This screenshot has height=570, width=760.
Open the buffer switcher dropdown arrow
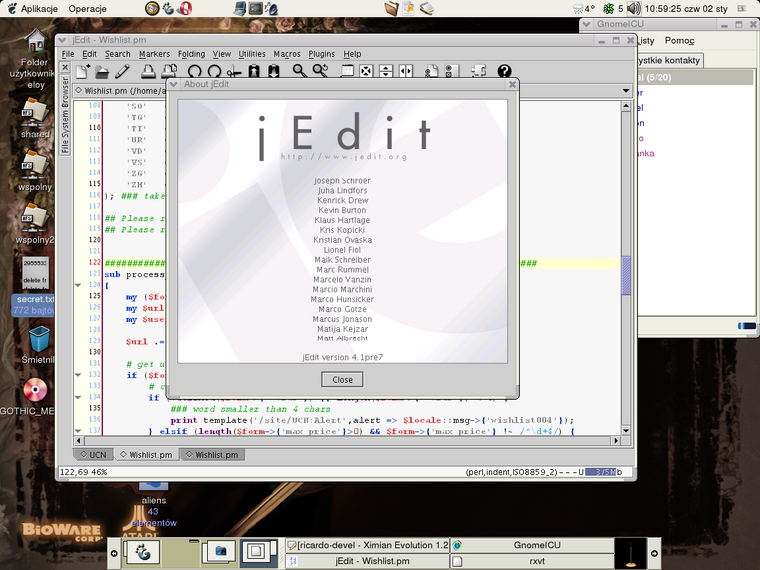coord(626,91)
